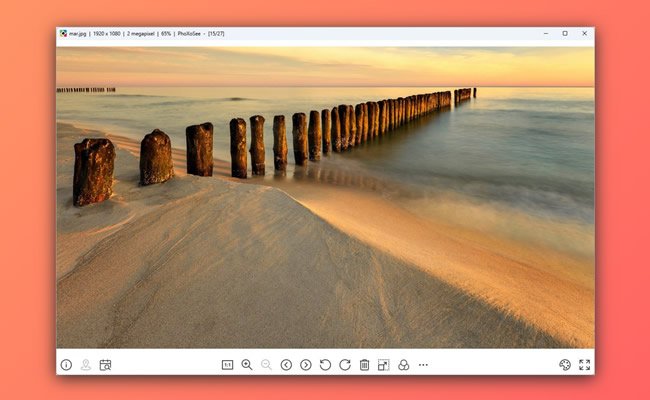Screen dimensions: 650x400
Task: Go to the next image
Action: tap(306, 365)
